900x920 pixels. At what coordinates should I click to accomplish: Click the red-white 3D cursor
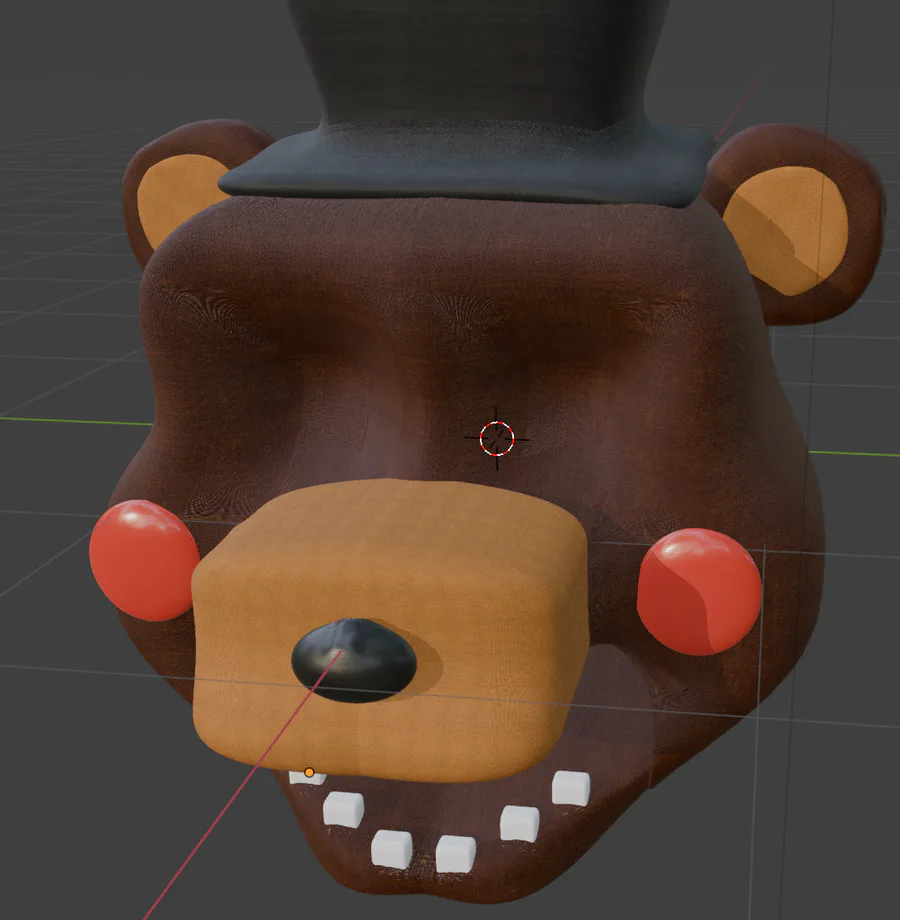pyautogui.click(x=497, y=438)
